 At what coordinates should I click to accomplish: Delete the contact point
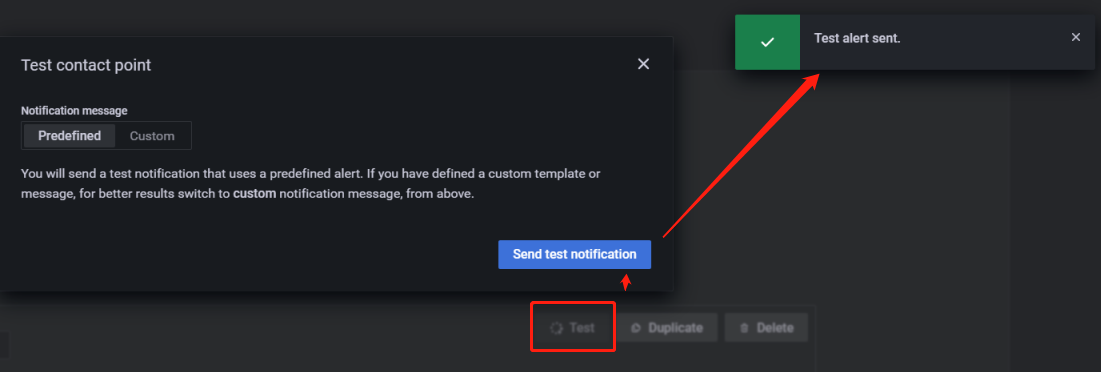(x=767, y=328)
